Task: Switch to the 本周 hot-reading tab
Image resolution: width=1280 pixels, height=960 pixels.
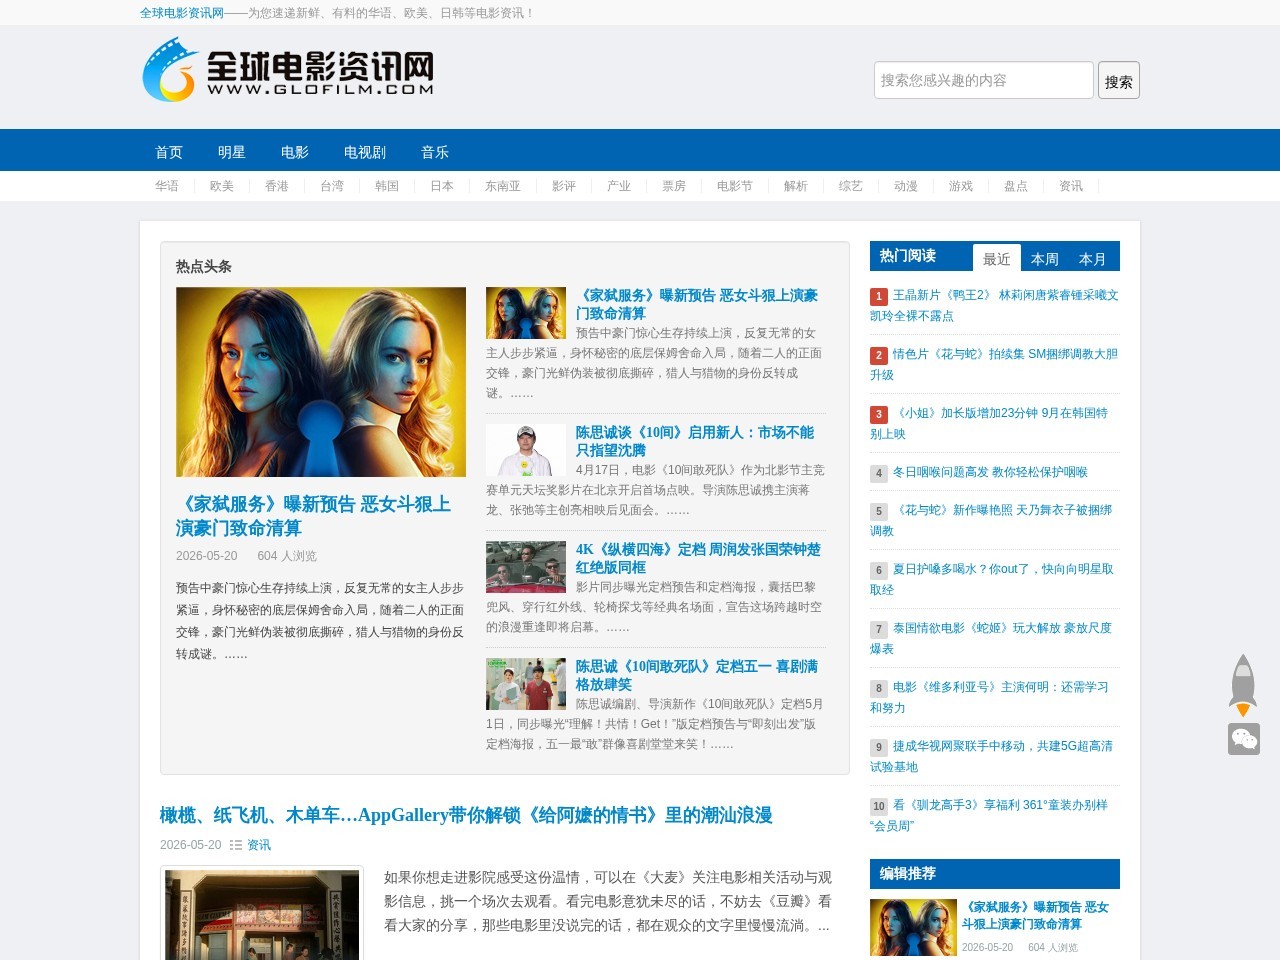Action: pos(1045,258)
